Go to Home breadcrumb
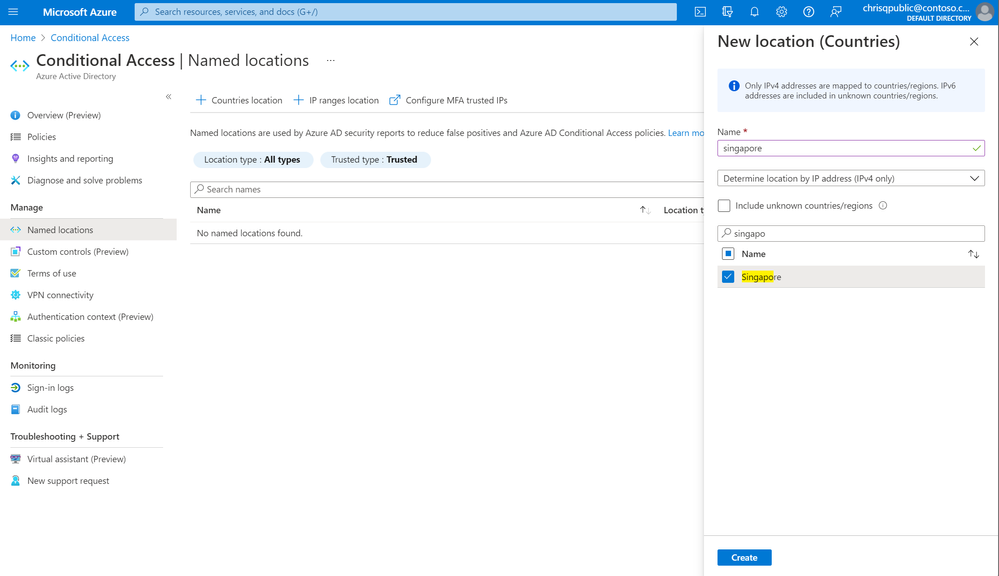 click(x=23, y=38)
